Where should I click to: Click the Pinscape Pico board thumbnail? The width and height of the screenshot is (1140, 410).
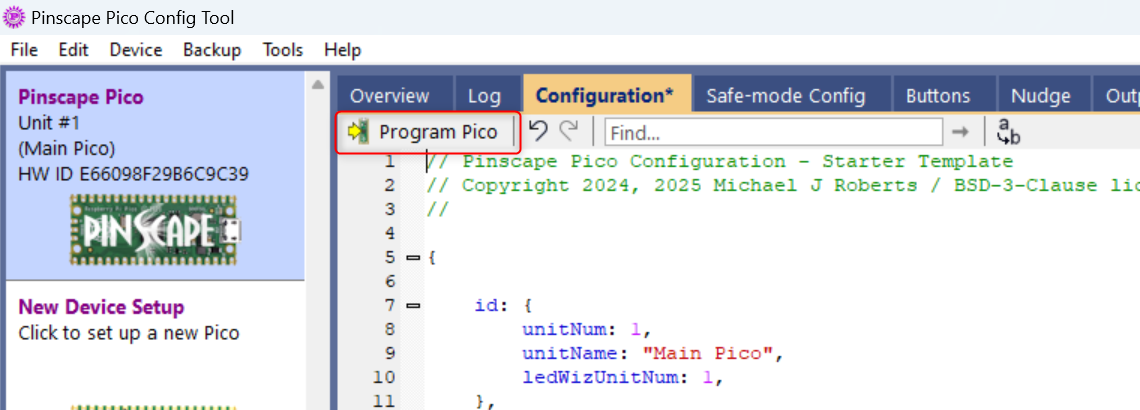point(155,229)
